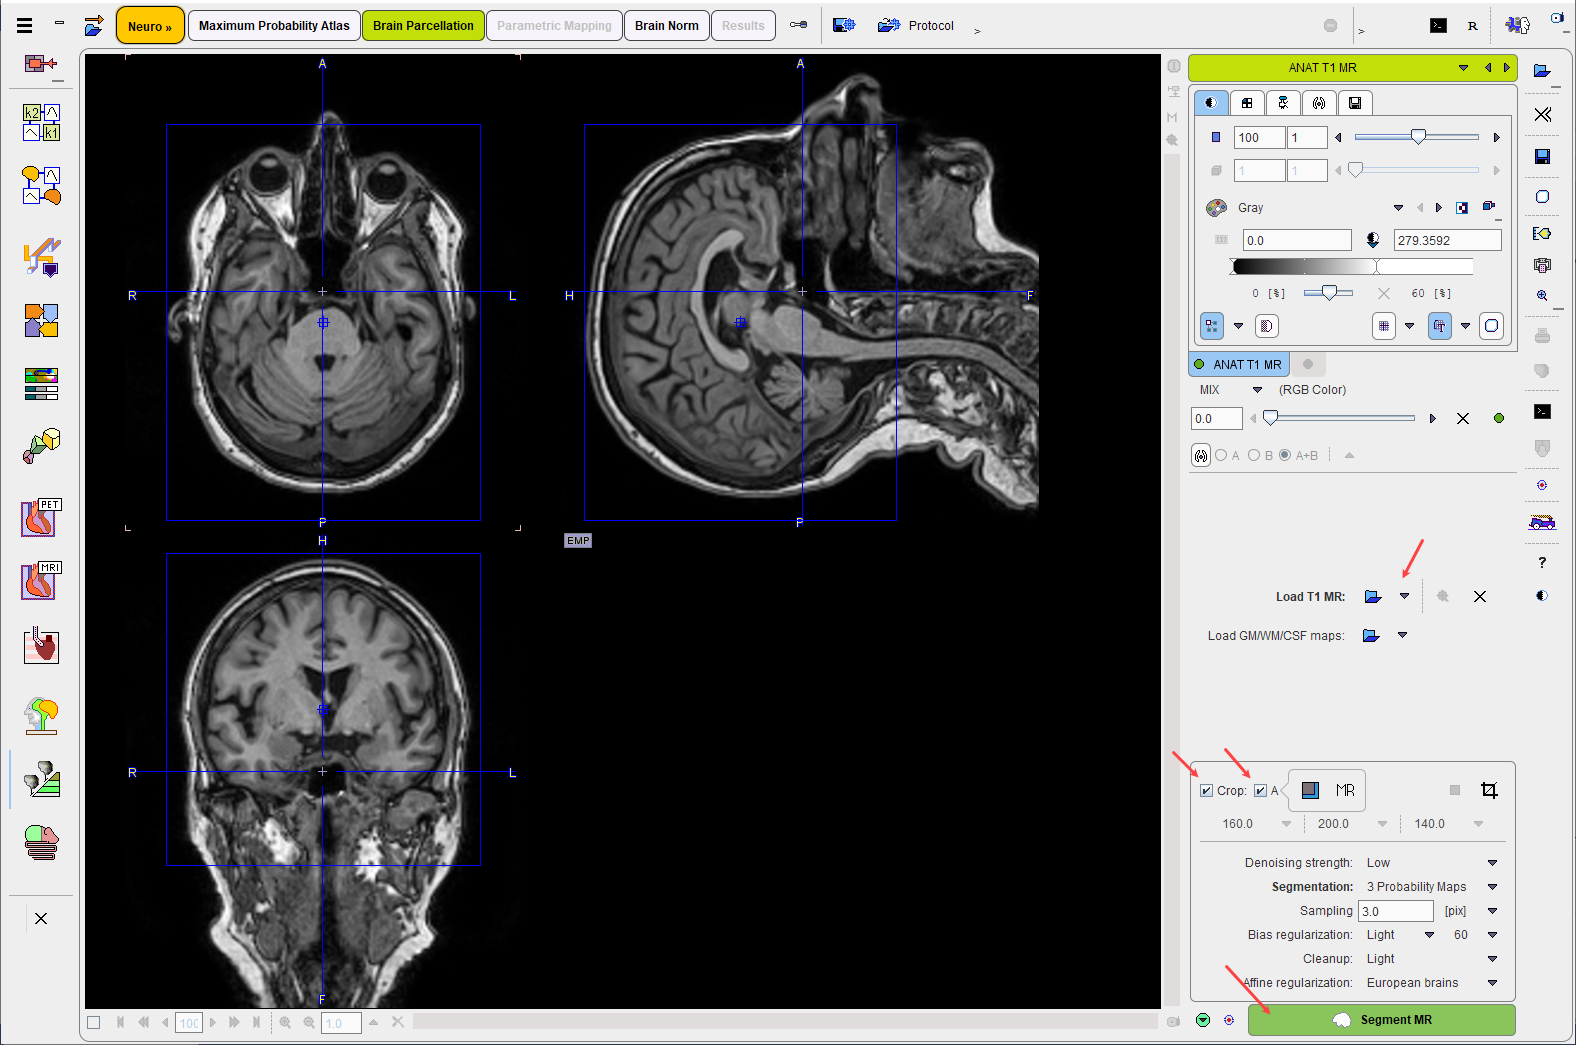The image size is (1576, 1045).
Task: Open the 140.0 crop size dropdown
Action: (1478, 824)
